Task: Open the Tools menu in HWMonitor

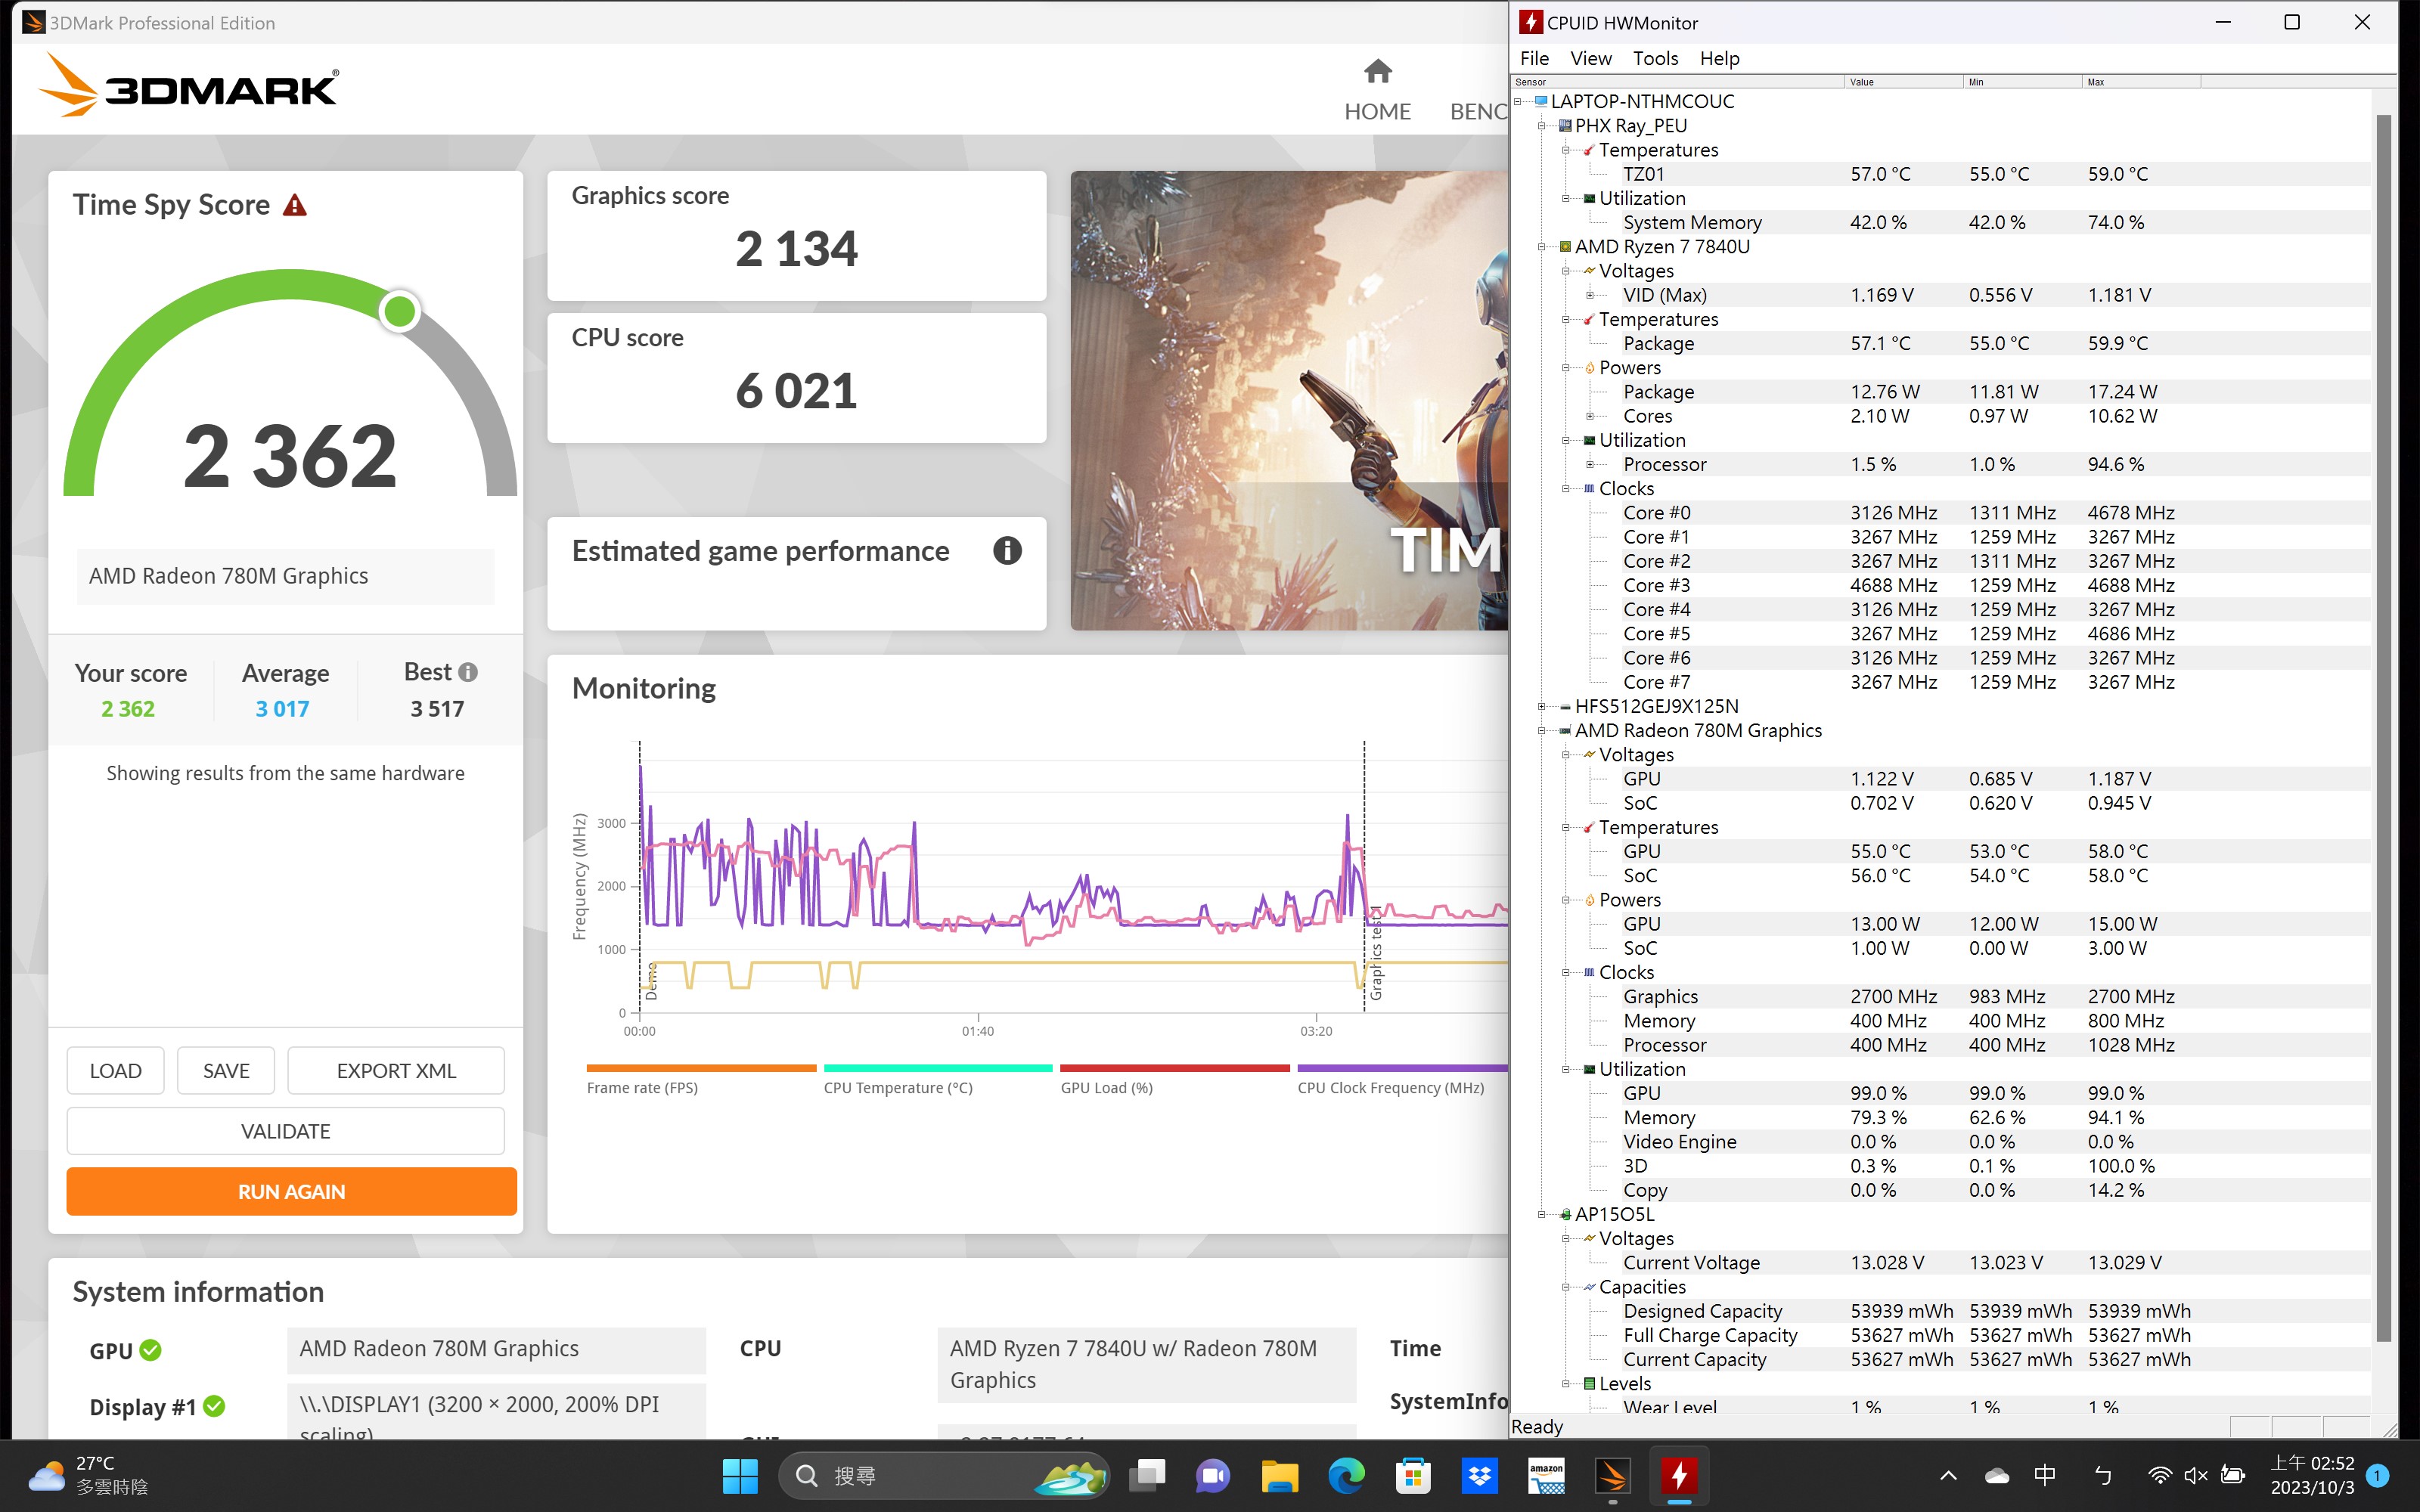Action: [1655, 58]
